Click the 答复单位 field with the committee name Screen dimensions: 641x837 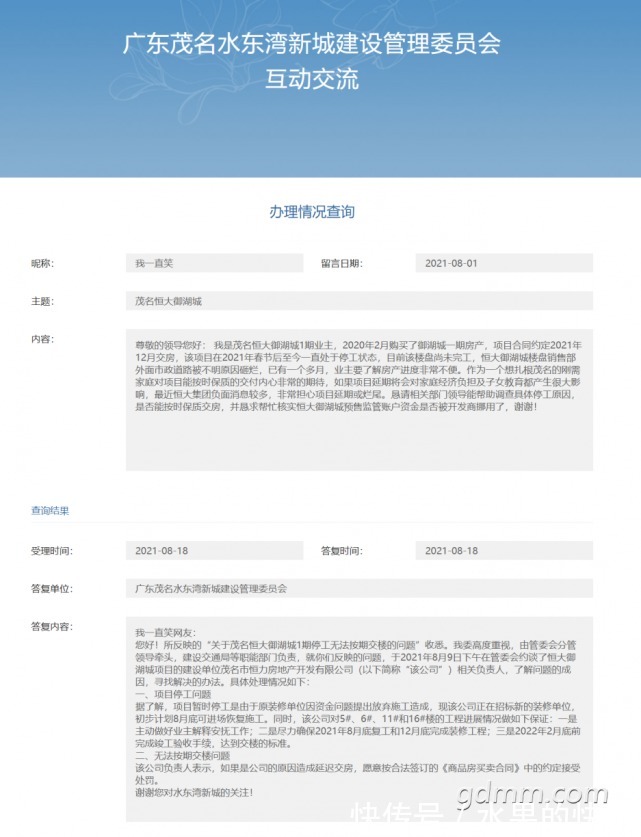(x=359, y=588)
